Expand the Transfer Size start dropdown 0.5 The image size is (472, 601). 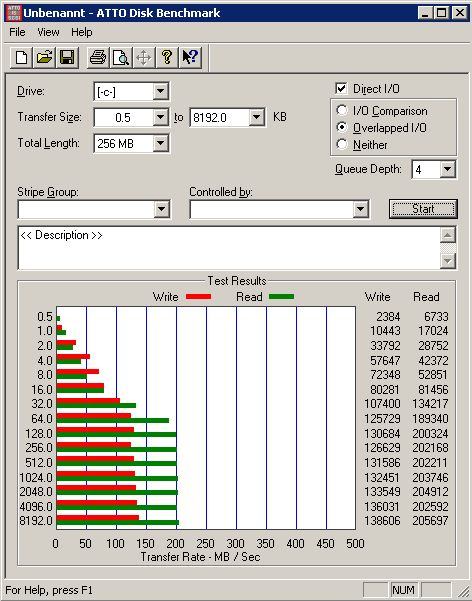point(160,117)
